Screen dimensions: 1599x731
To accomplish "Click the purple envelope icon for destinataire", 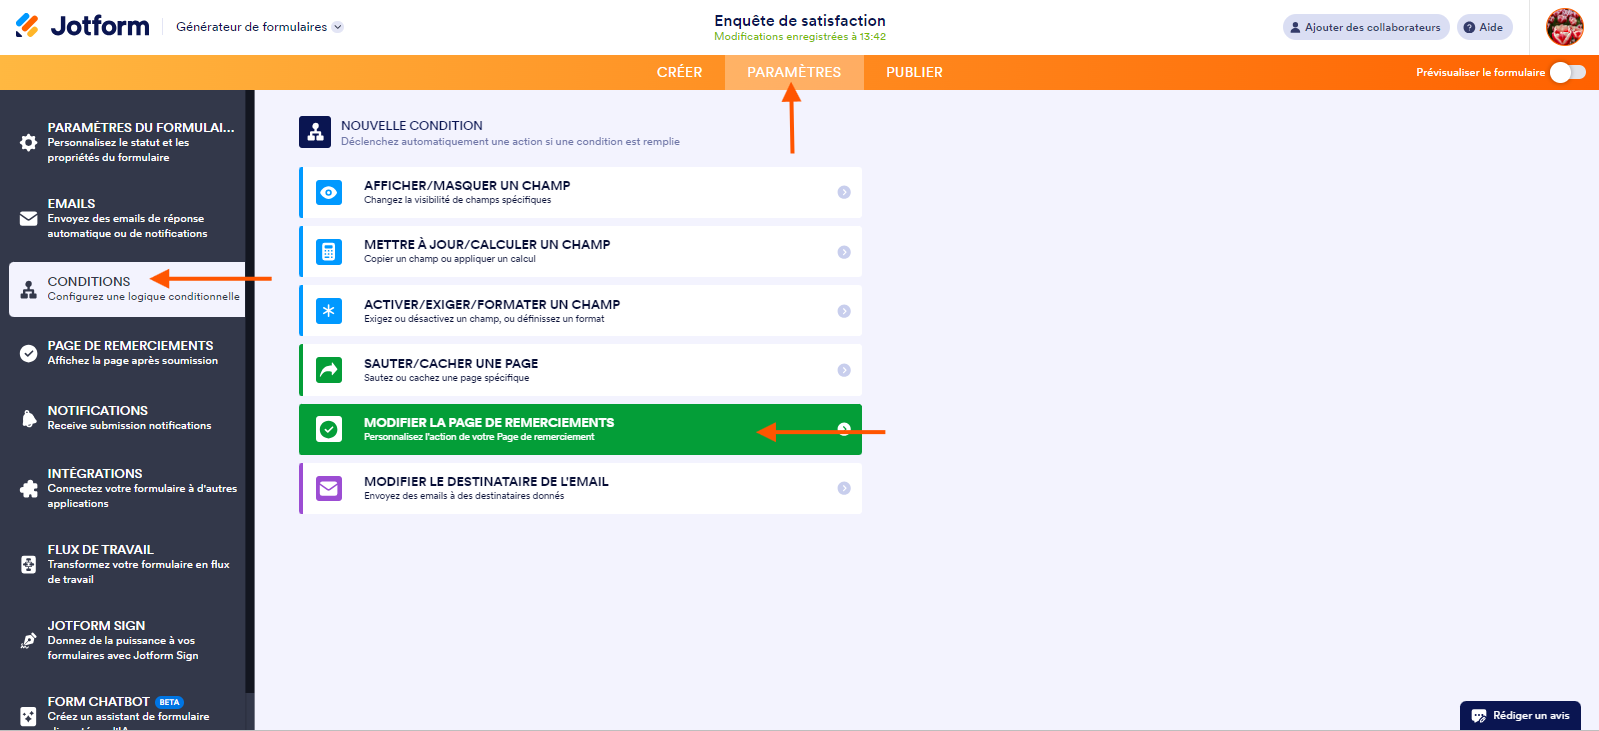I will click(x=329, y=488).
